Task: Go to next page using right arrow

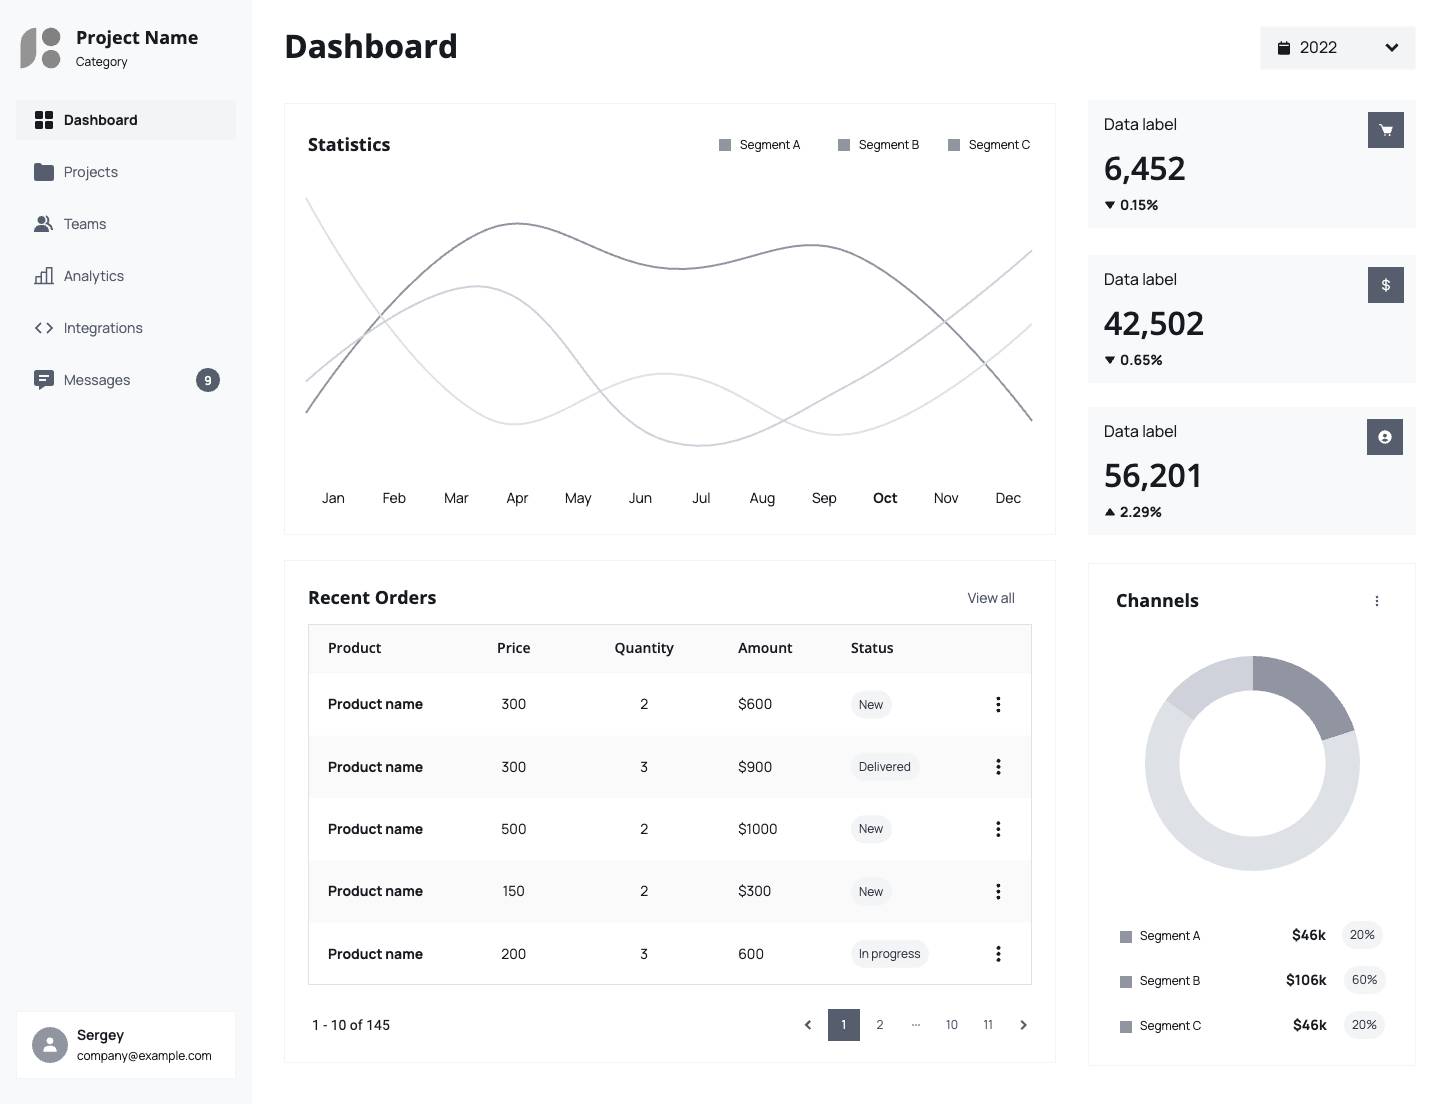Action: tap(1023, 1025)
